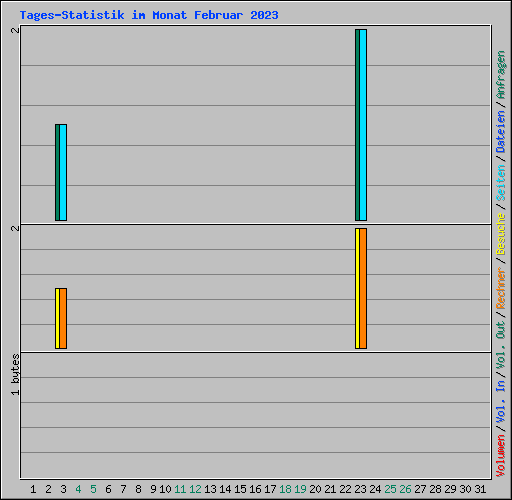Click the yellow Besuche bar on day 3
This screenshot has height=500, width=512.
pos(57,319)
